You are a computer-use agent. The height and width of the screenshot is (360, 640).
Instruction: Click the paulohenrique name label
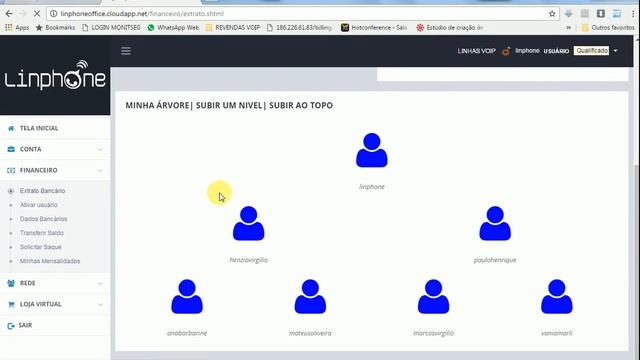tap(495, 260)
